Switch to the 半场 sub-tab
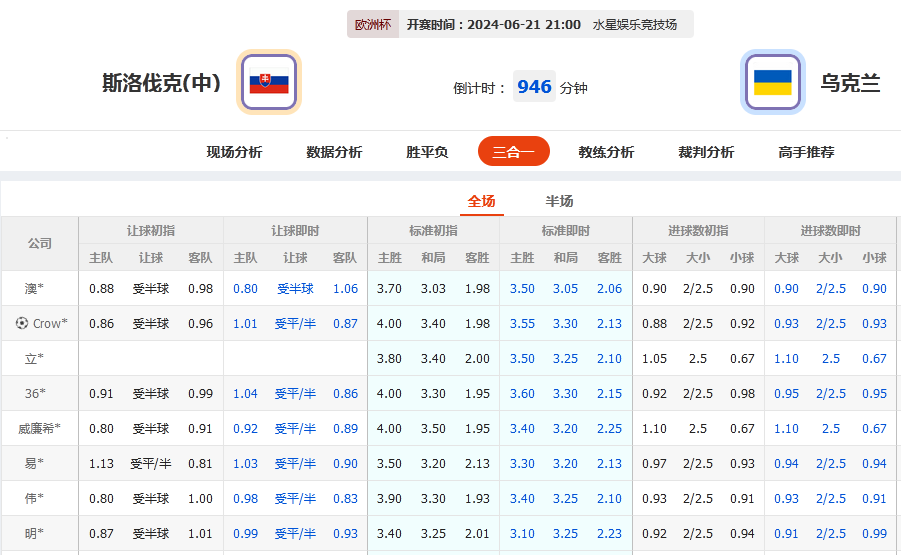 [559, 201]
